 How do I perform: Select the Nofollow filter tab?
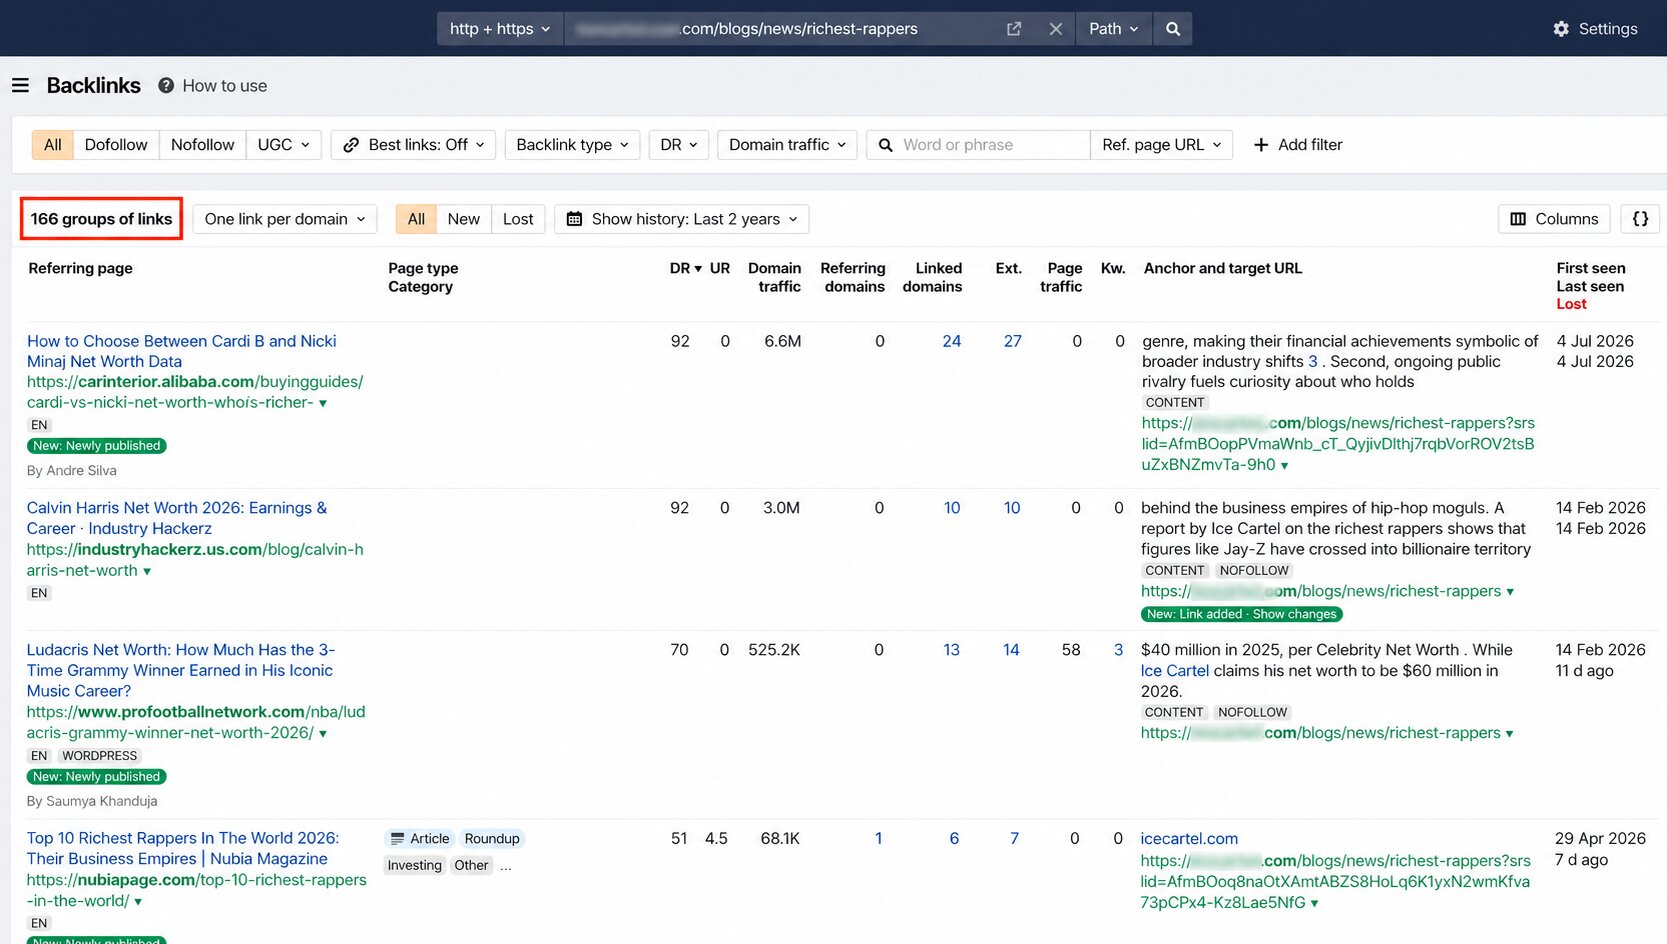(202, 145)
